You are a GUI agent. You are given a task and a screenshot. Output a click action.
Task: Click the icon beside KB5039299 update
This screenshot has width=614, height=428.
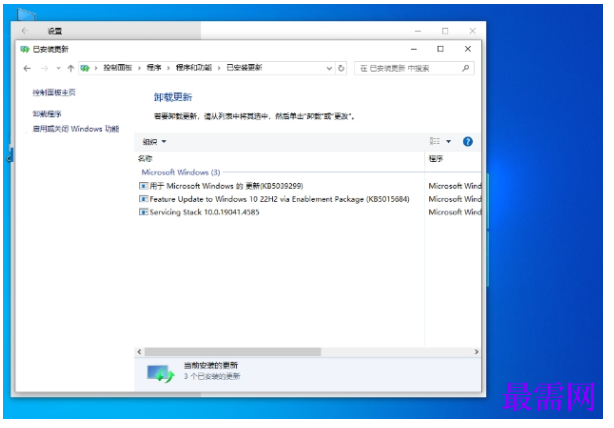(x=144, y=186)
